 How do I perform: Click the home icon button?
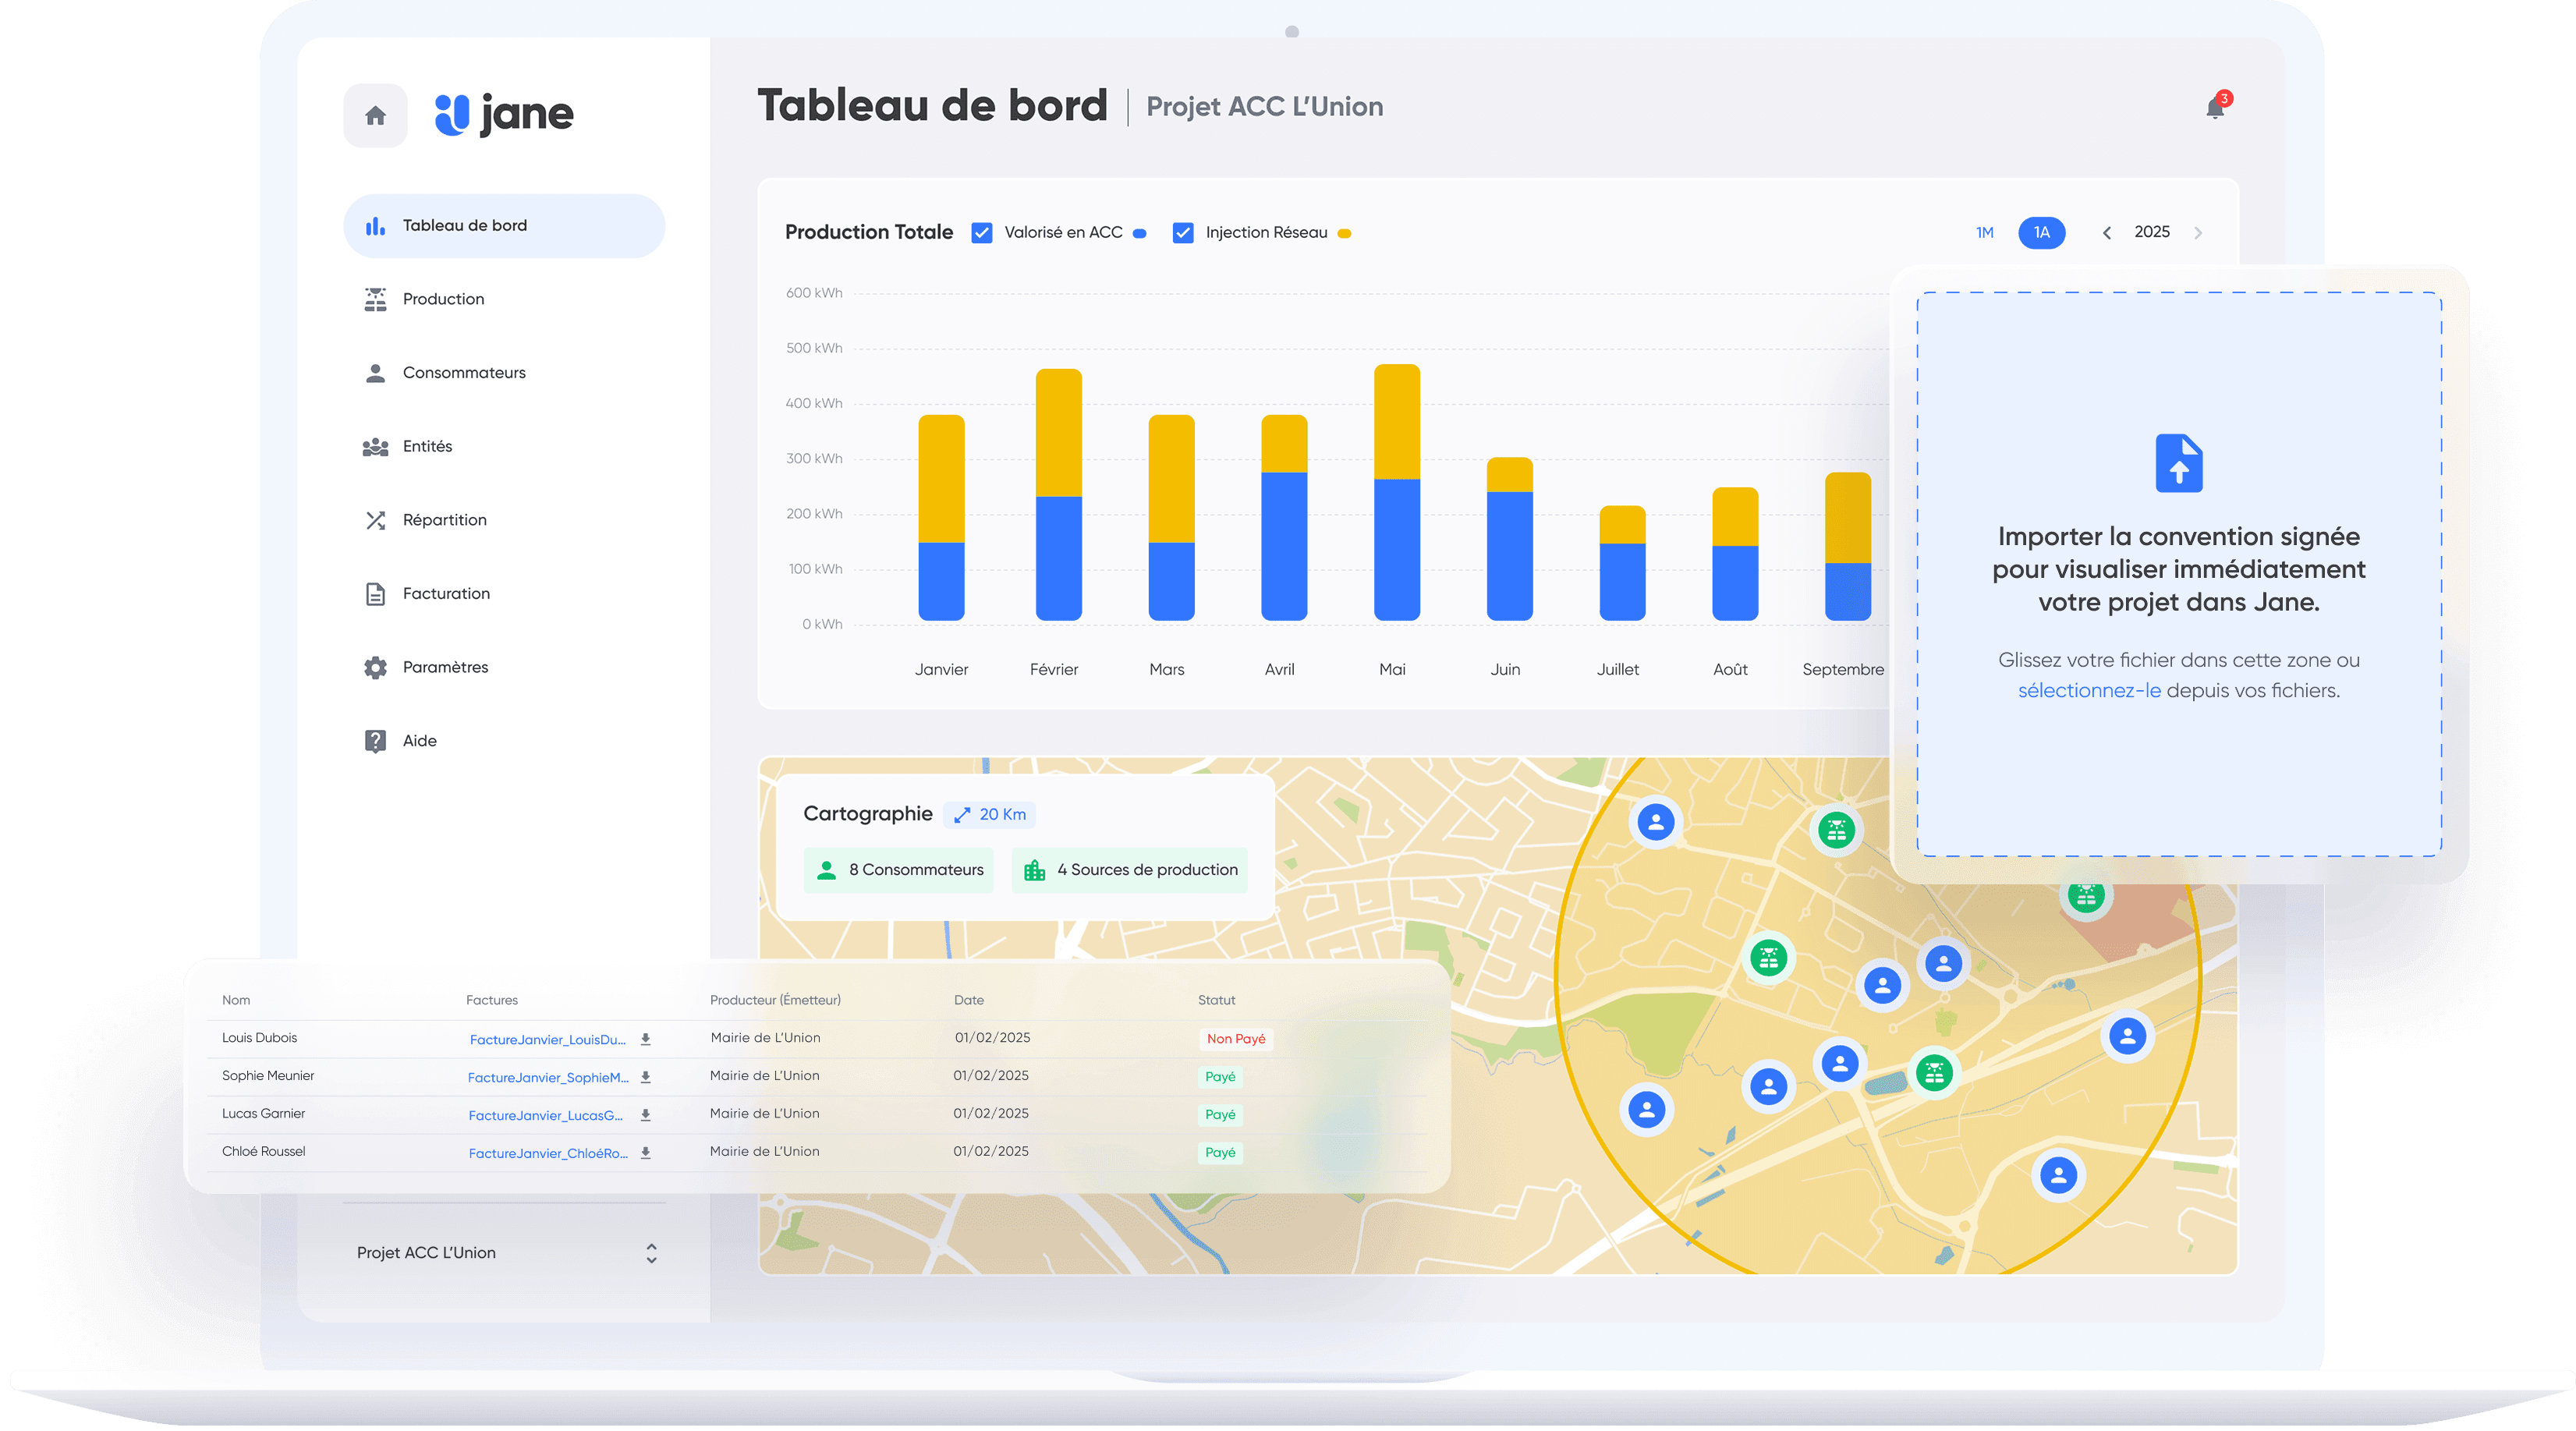click(x=375, y=116)
